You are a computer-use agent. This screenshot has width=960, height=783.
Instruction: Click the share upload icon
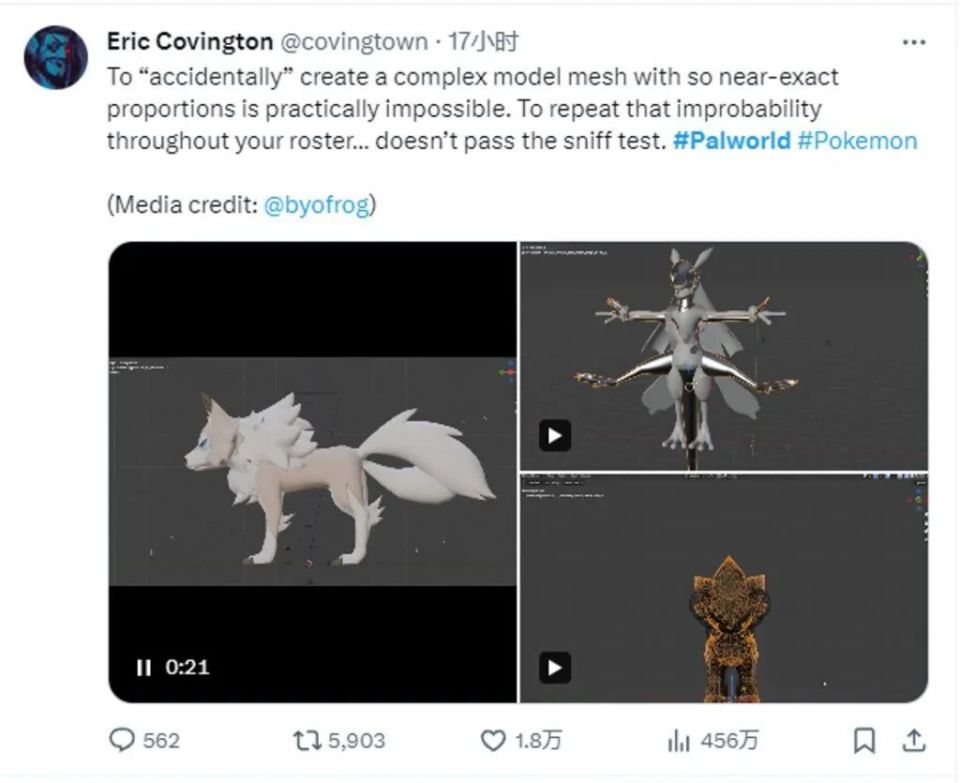(x=913, y=740)
